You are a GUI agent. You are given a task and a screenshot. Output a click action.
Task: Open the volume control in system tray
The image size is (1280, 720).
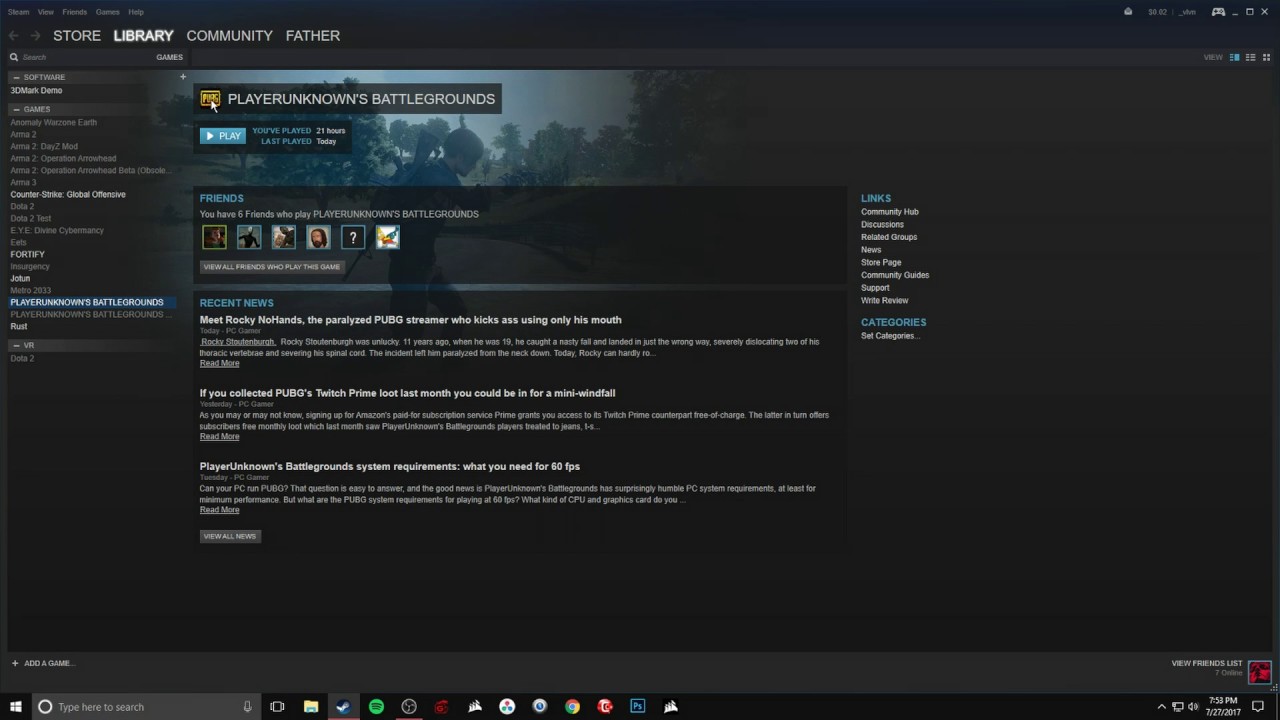(1193, 706)
